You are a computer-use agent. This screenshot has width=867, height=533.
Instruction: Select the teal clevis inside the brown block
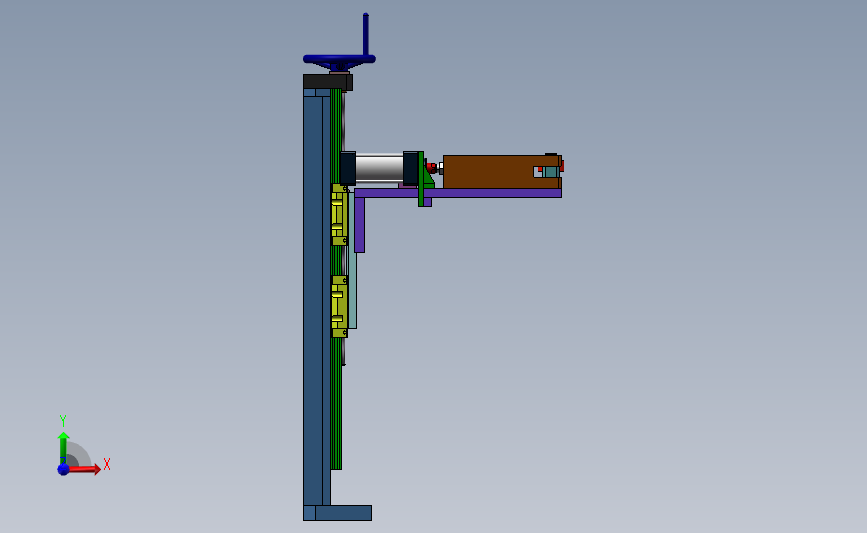click(x=550, y=172)
